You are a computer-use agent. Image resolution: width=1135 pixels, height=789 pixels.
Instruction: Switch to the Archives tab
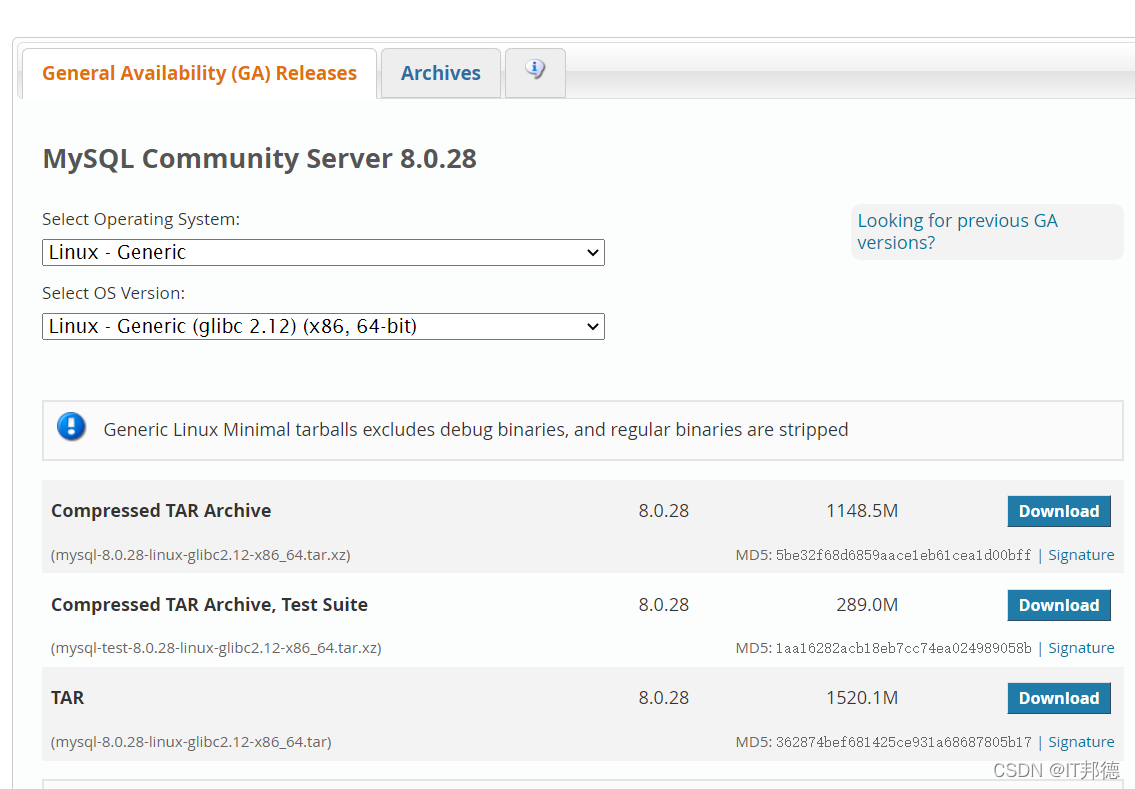tap(441, 73)
